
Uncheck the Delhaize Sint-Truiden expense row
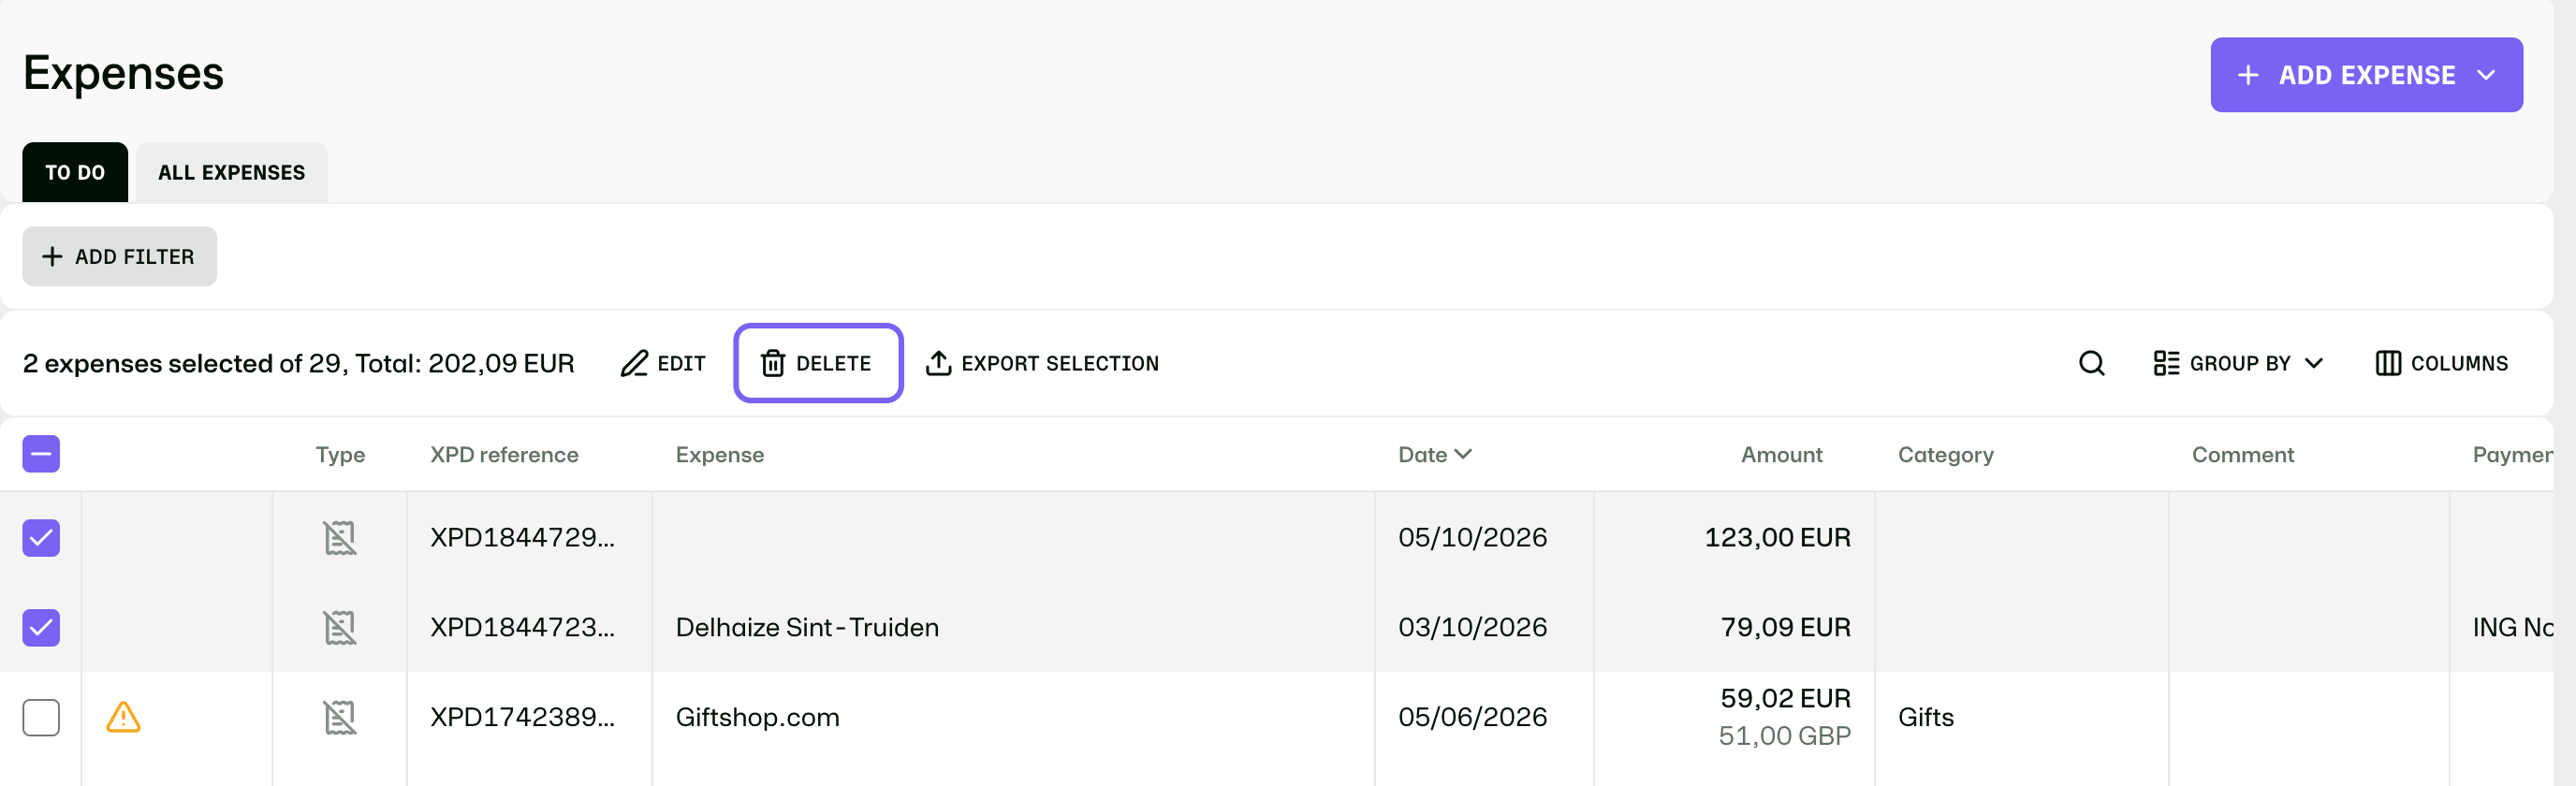(x=41, y=628)
